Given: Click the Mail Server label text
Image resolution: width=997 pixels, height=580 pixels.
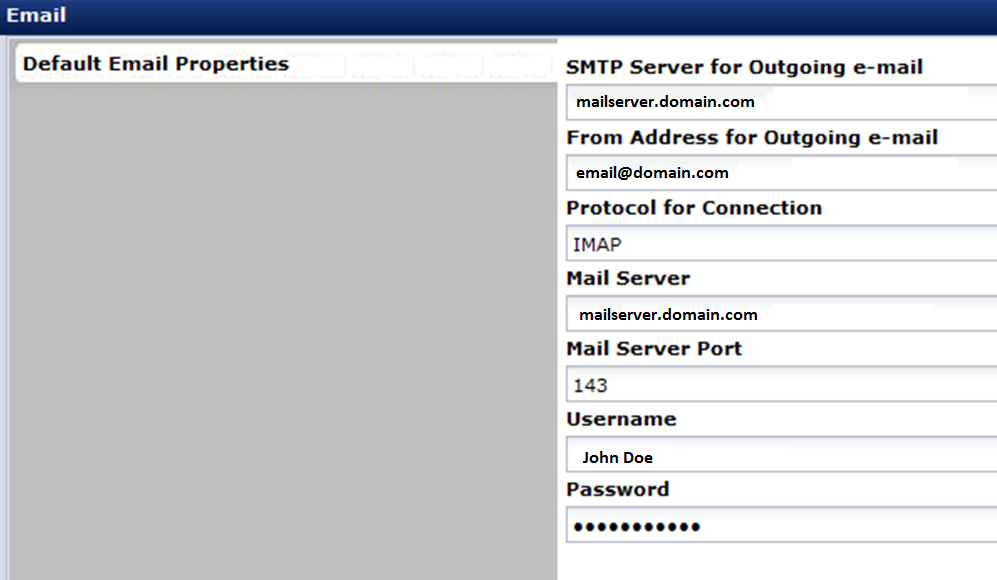Looking at the screenshot, I should 628,278.
